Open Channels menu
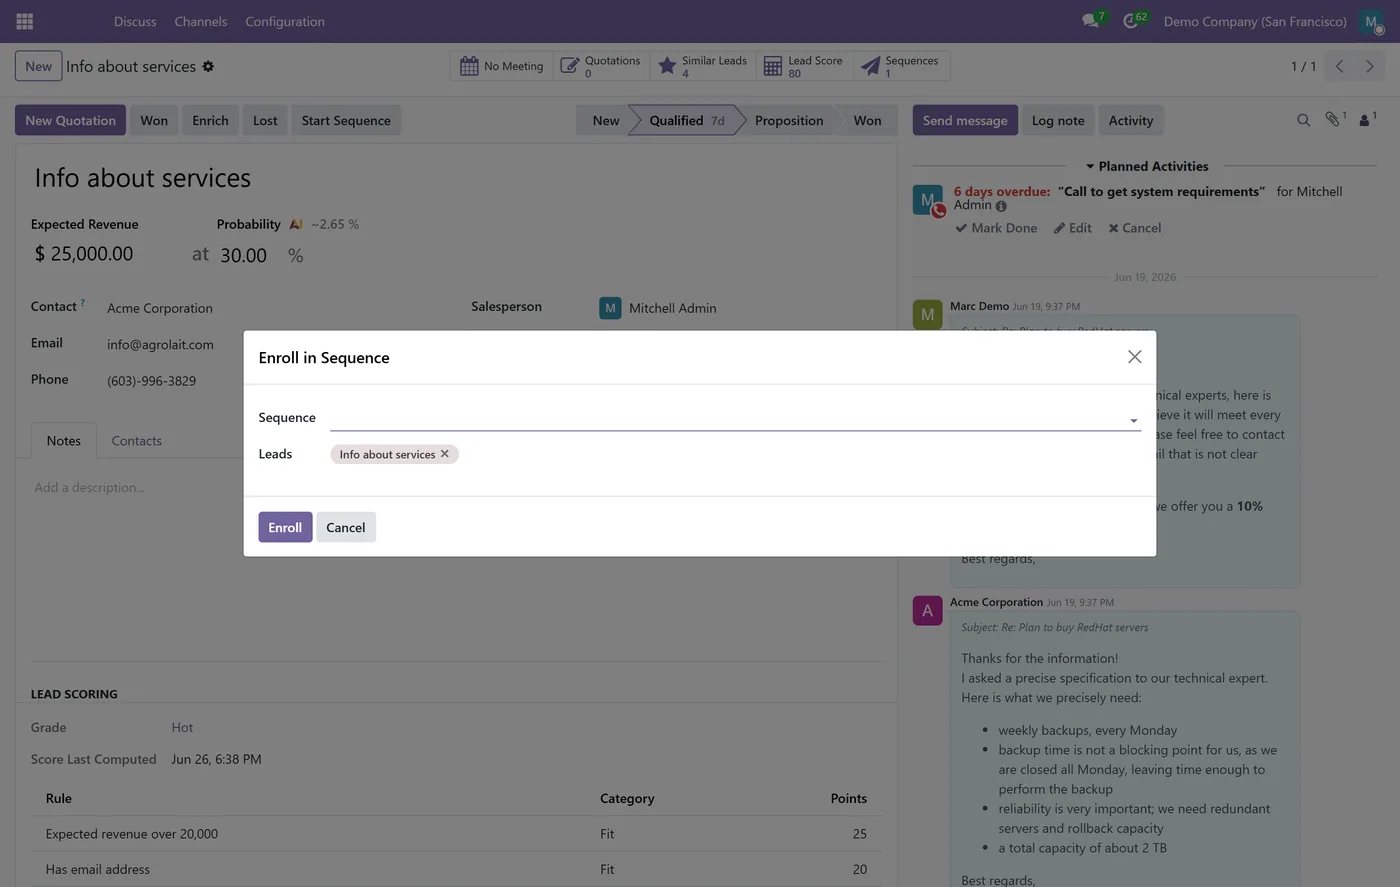 pos(201,21)
